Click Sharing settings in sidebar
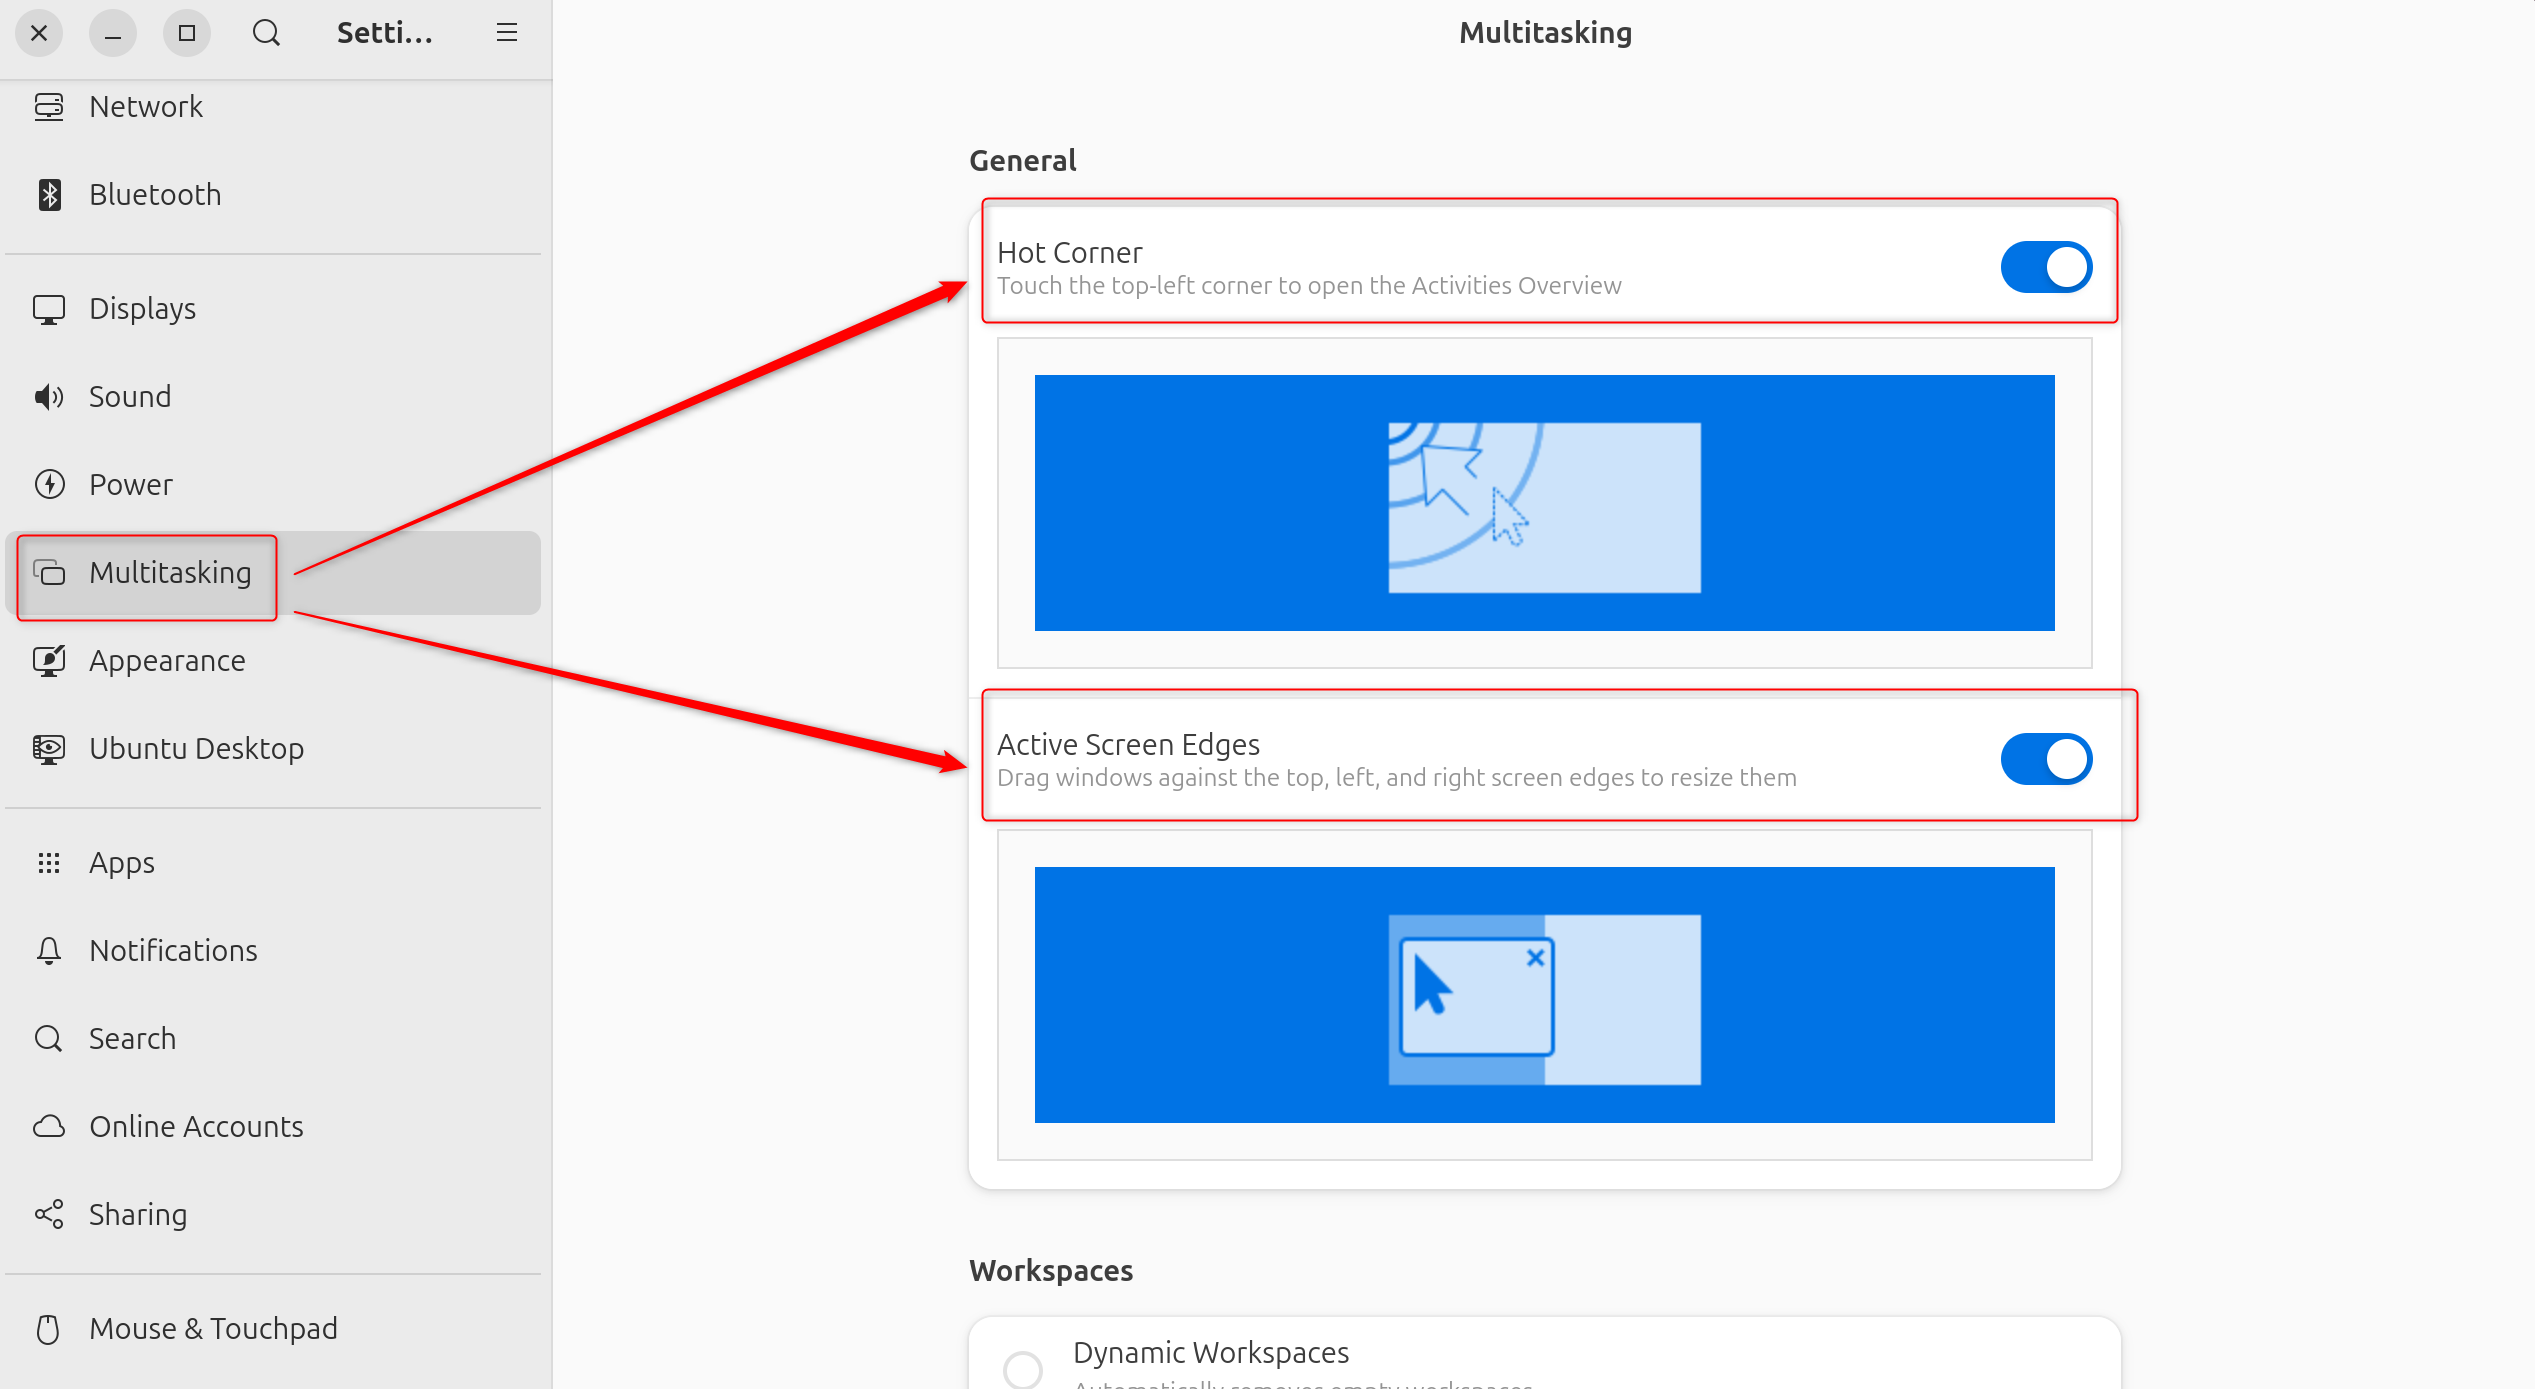 click(x=139, y=1213)
